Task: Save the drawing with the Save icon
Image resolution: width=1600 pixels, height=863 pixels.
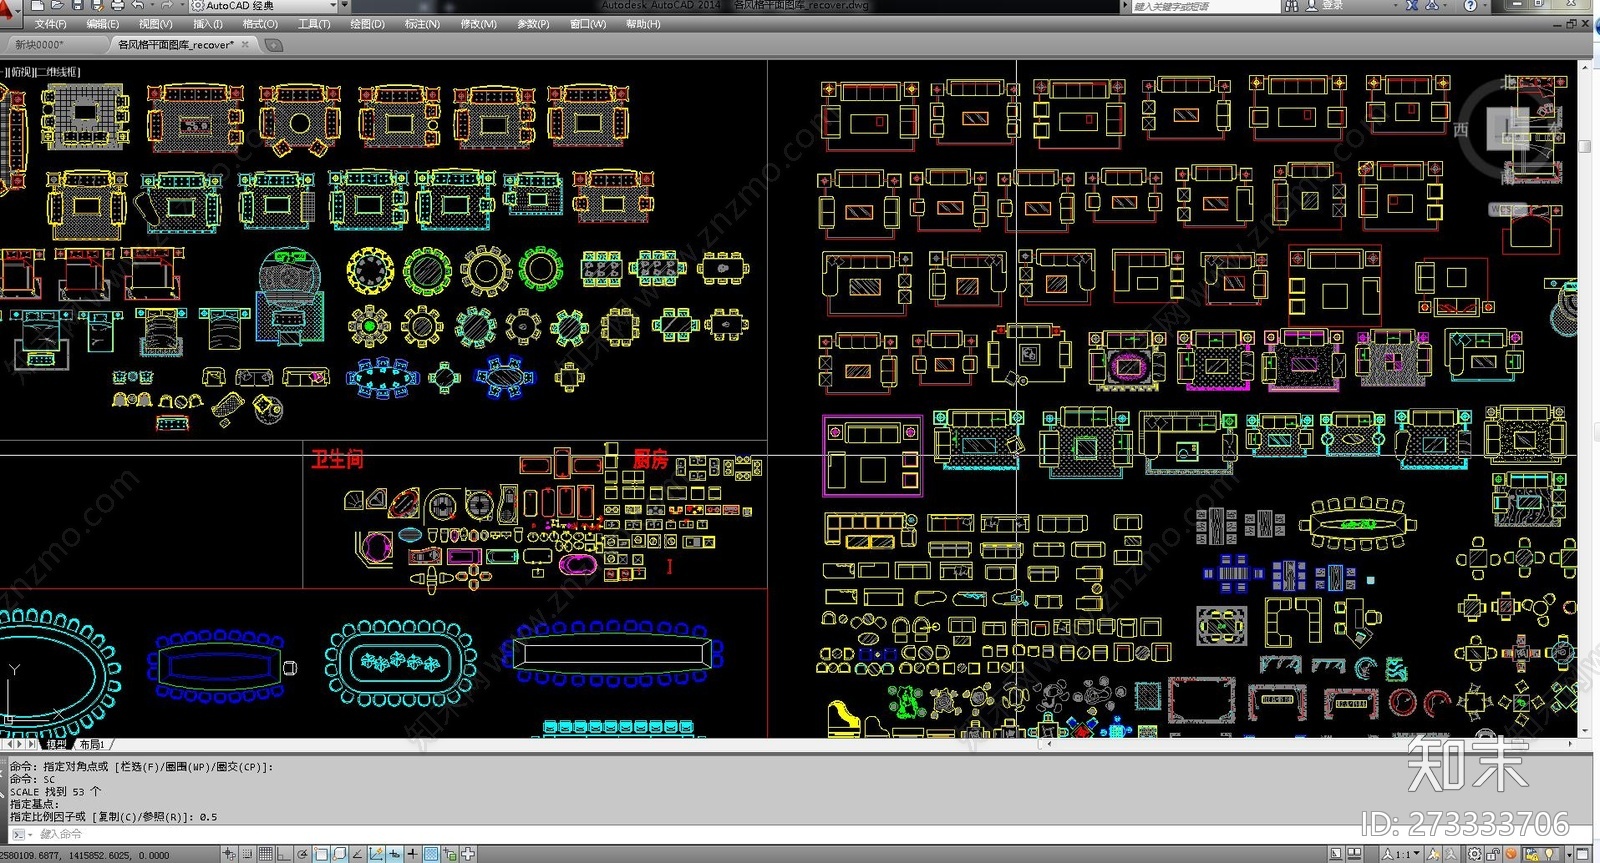Action: click(78, 5)
